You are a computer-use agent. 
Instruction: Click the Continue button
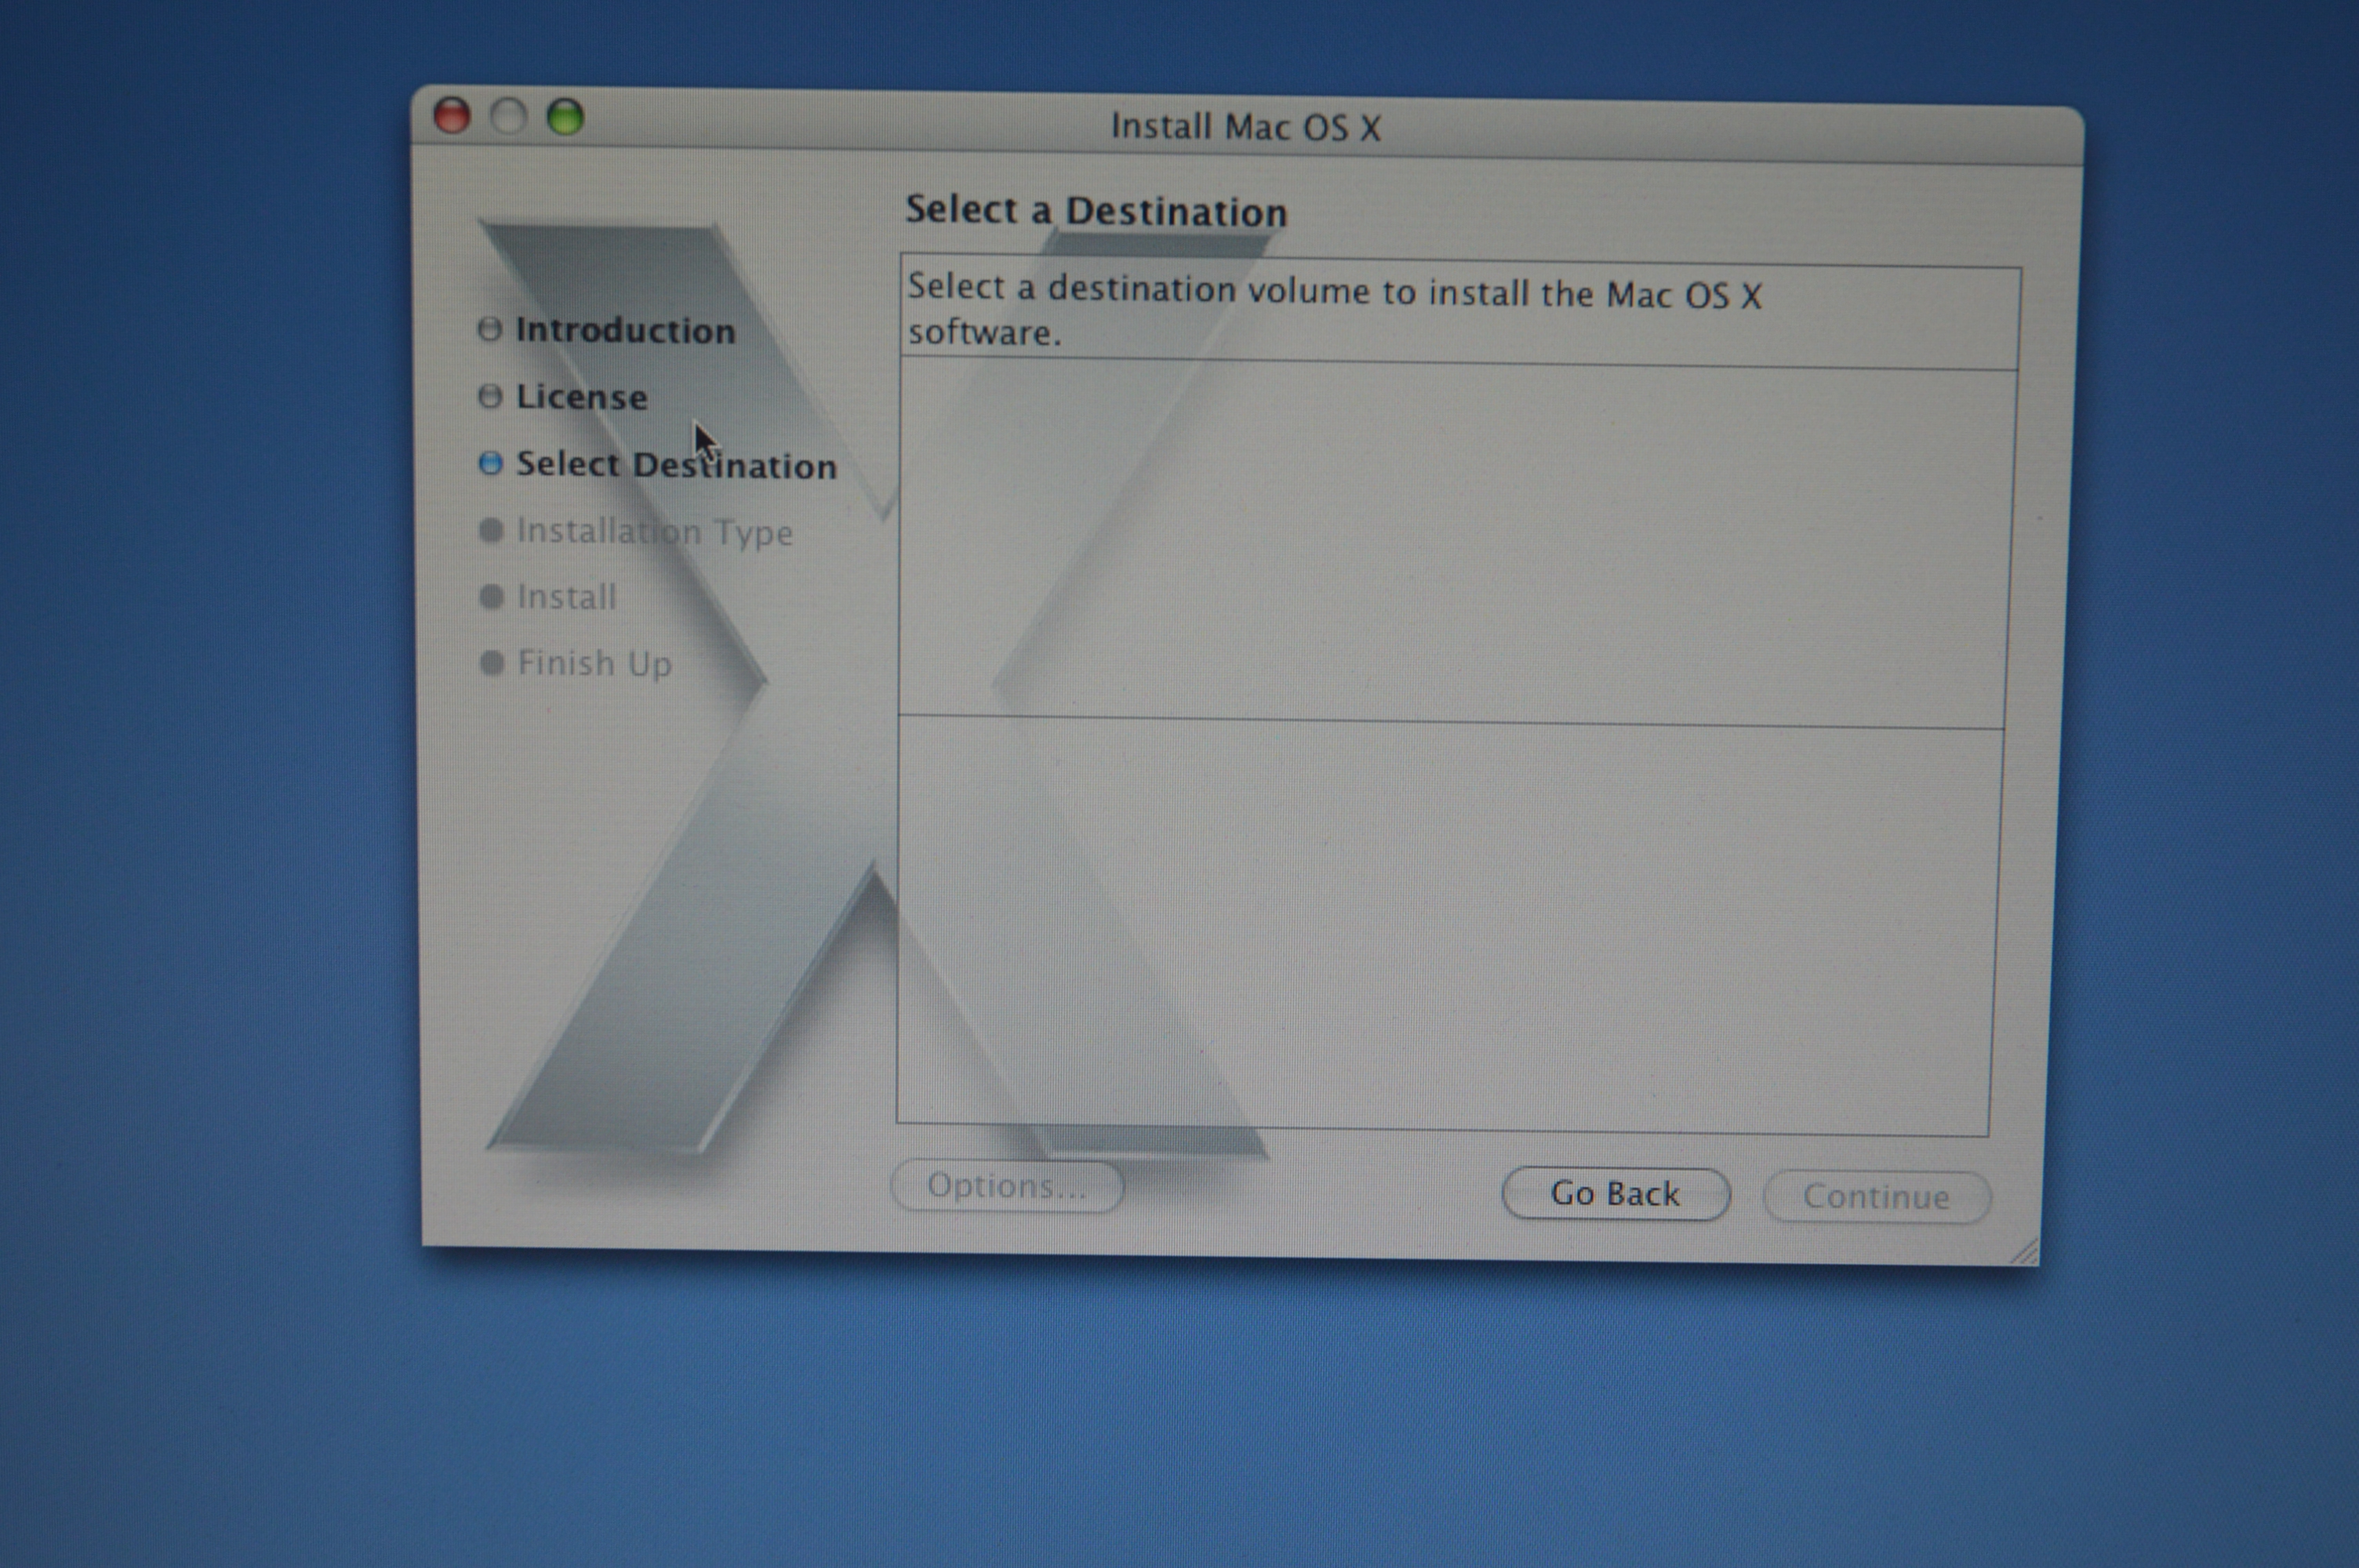[x=1876, y=1197]
